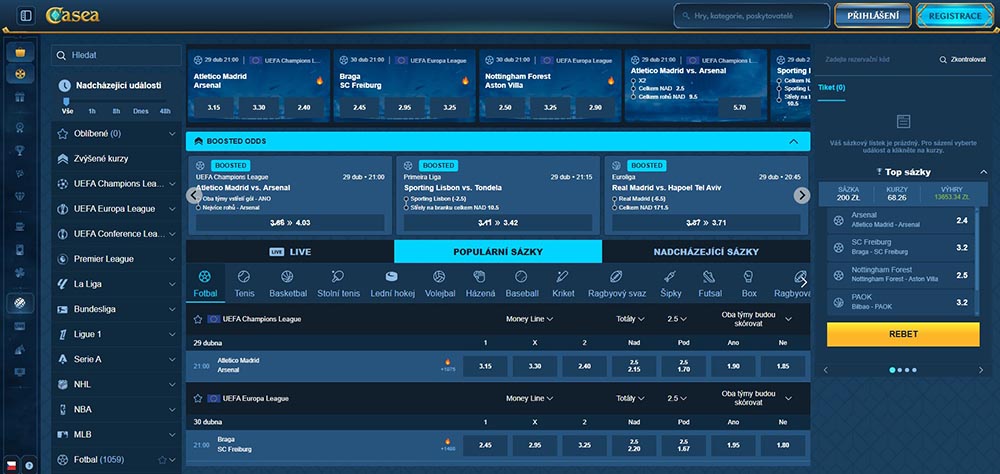Click the reservation code input field

[x=877, y=59]
